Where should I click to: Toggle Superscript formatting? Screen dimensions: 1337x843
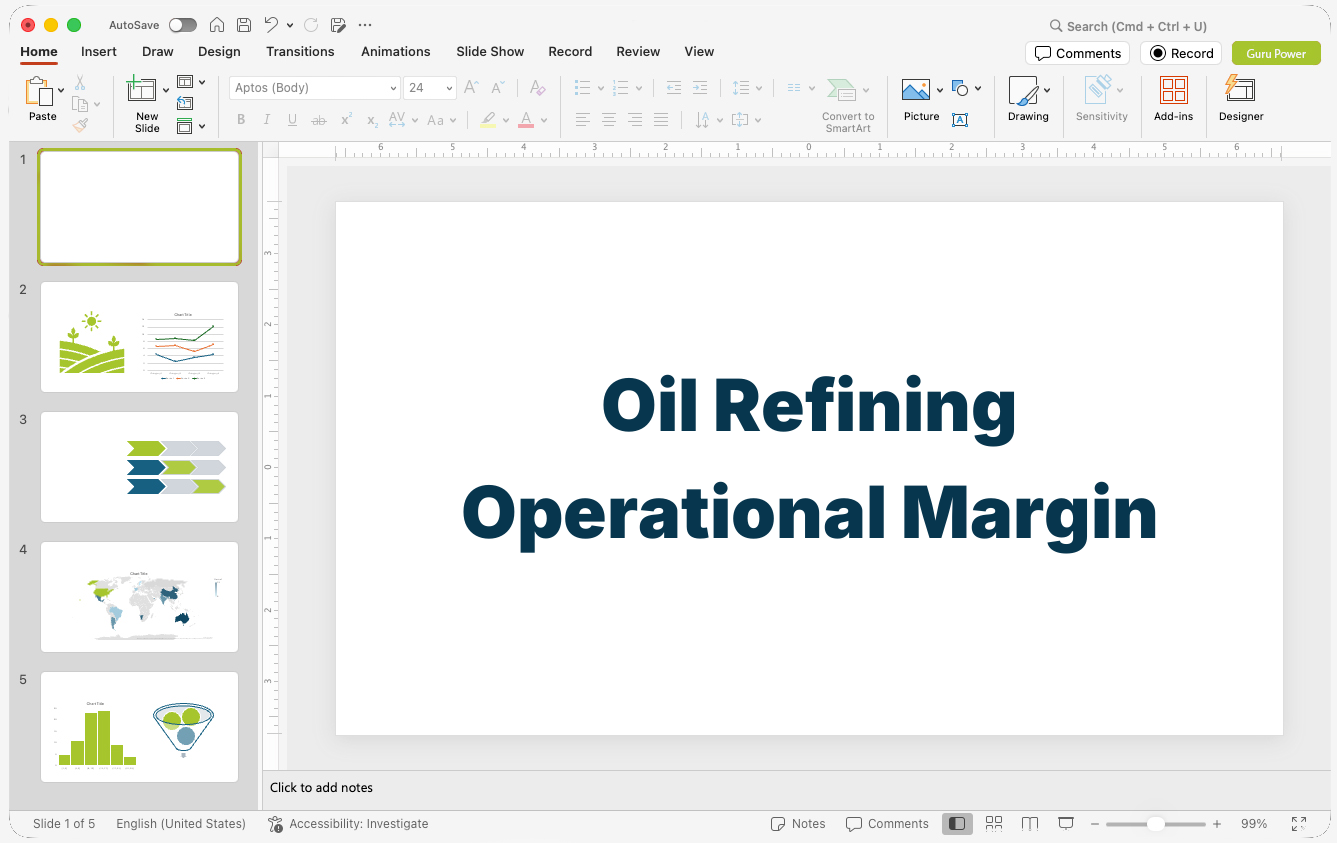(346, 120)
